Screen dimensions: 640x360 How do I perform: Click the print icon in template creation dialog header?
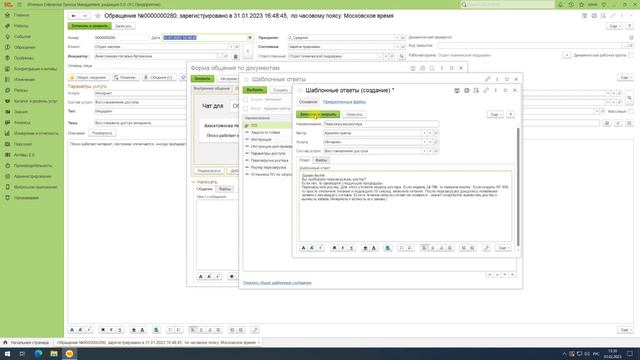467,90
